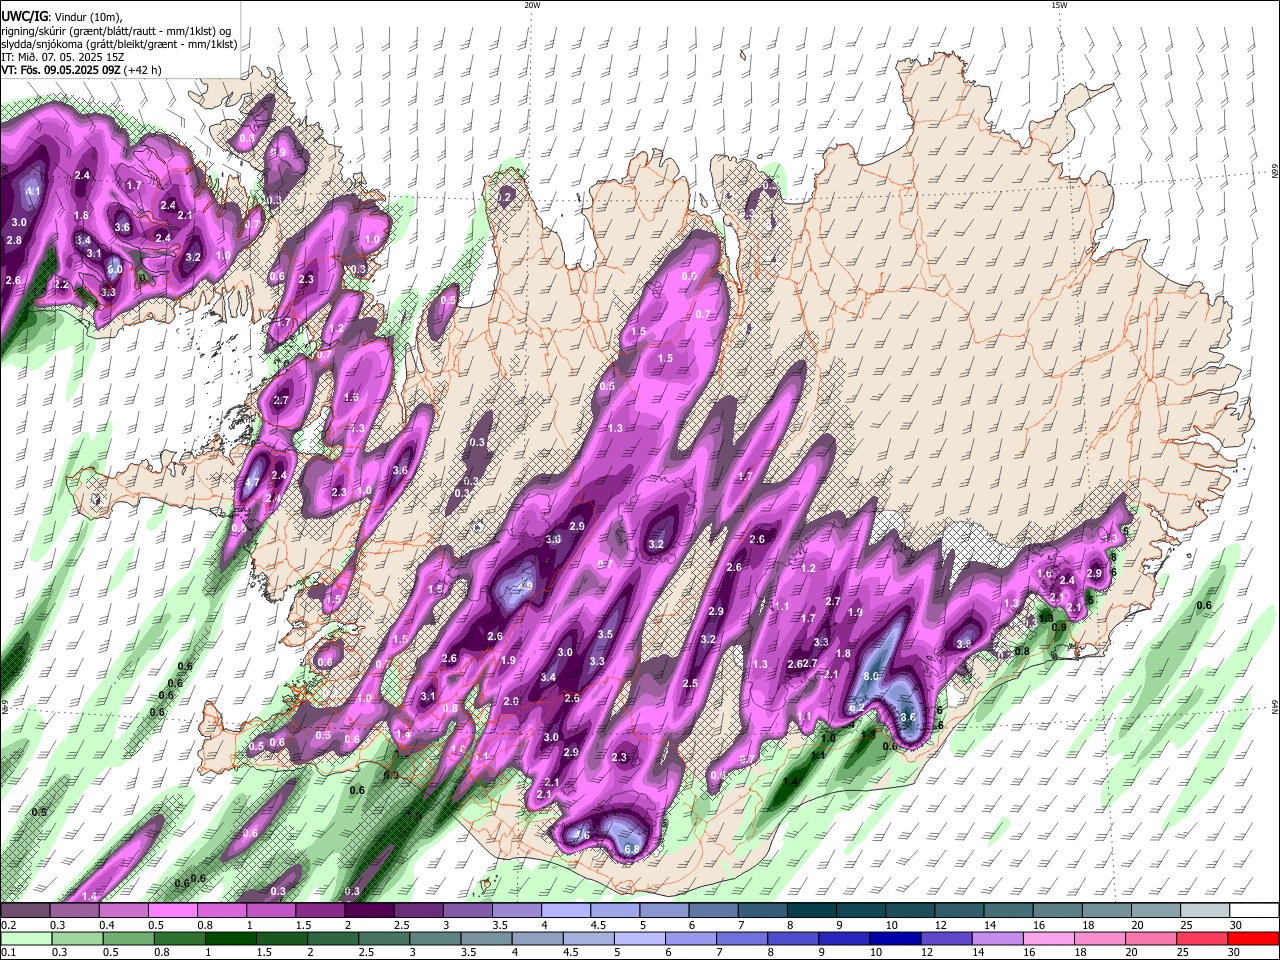This screenshot has width=1280, height=960.
Task: Pick the snow-scale swatch starting at 6
Action: [x=713, y=911]
